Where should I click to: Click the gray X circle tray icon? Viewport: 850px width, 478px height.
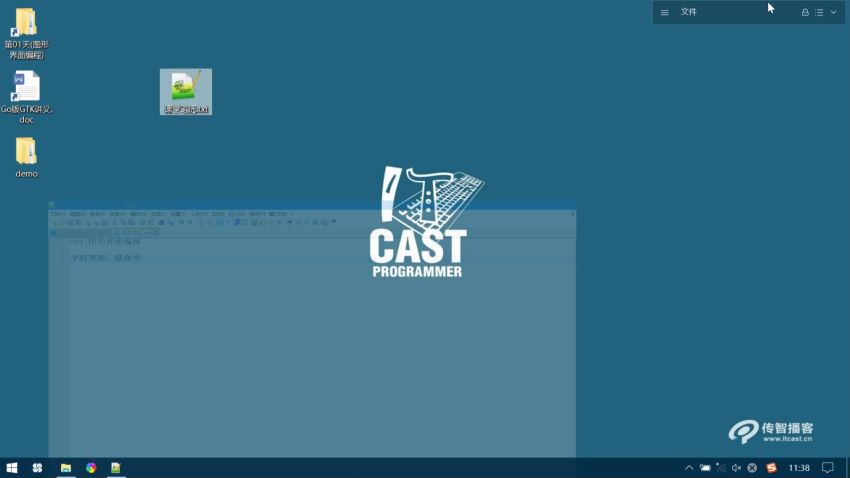(x=752, y=468)
